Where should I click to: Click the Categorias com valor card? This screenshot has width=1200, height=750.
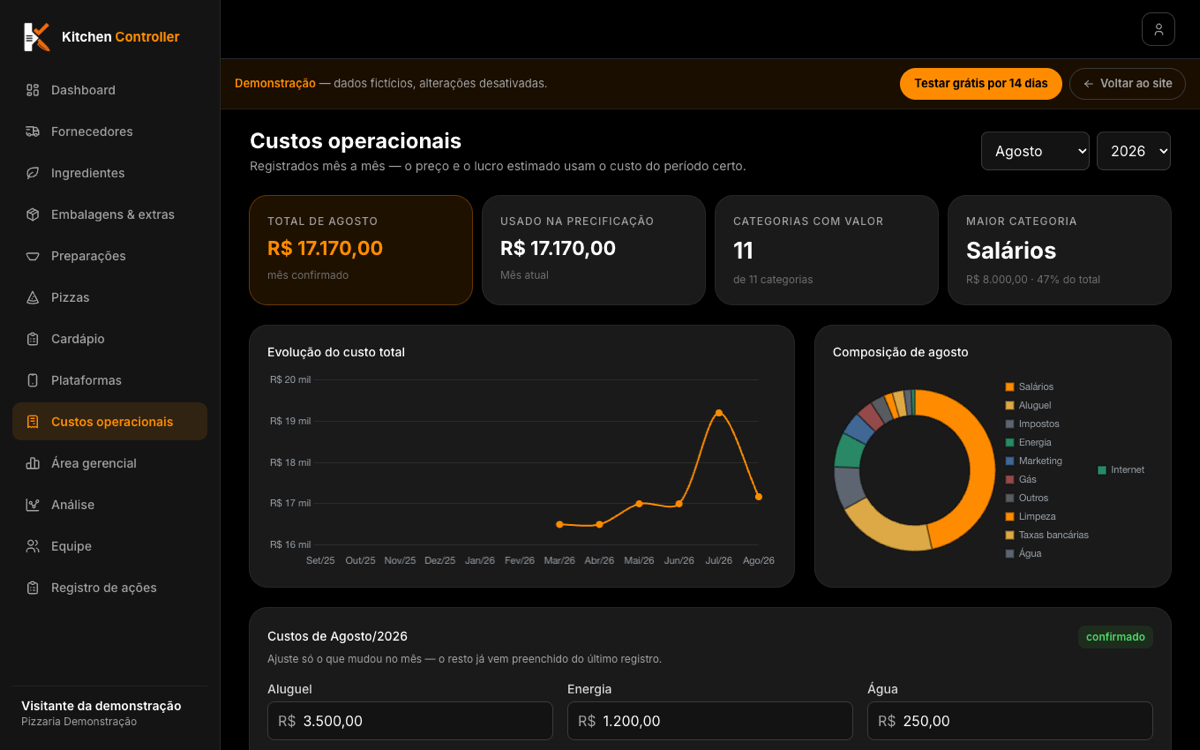[x=827, y=250]
